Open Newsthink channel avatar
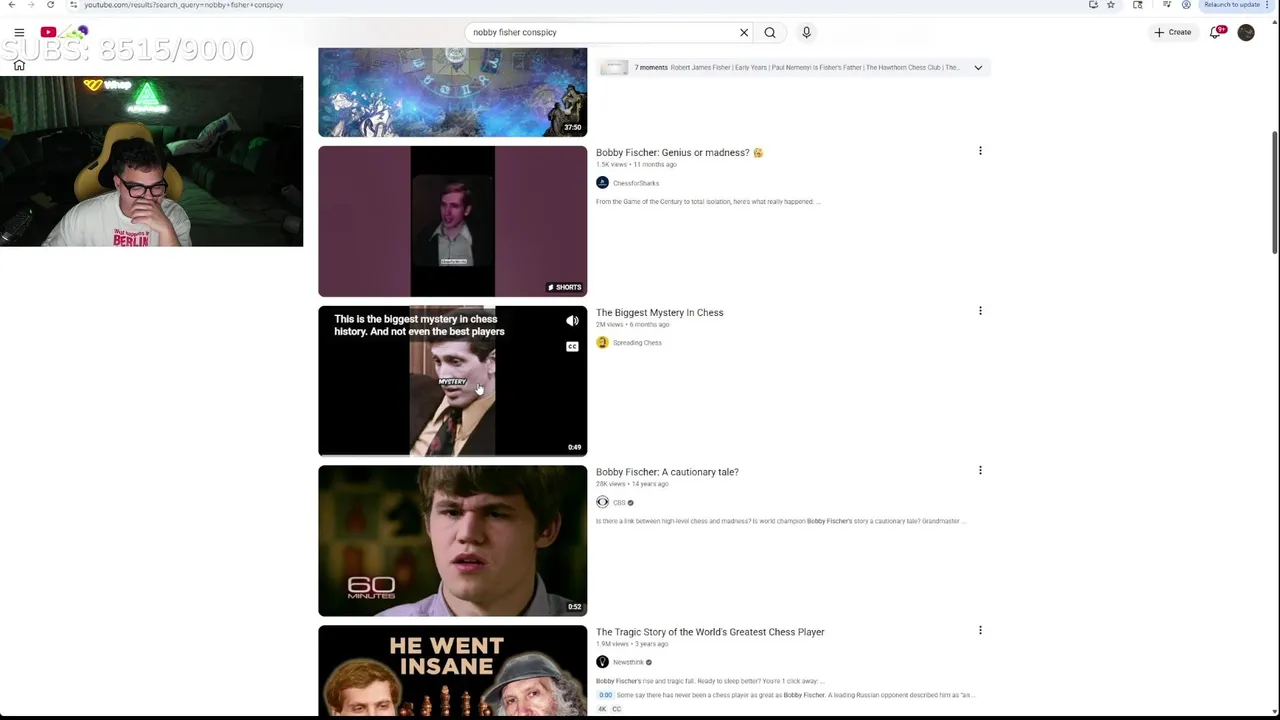1280x720 pixels. [x=602, y=662]
